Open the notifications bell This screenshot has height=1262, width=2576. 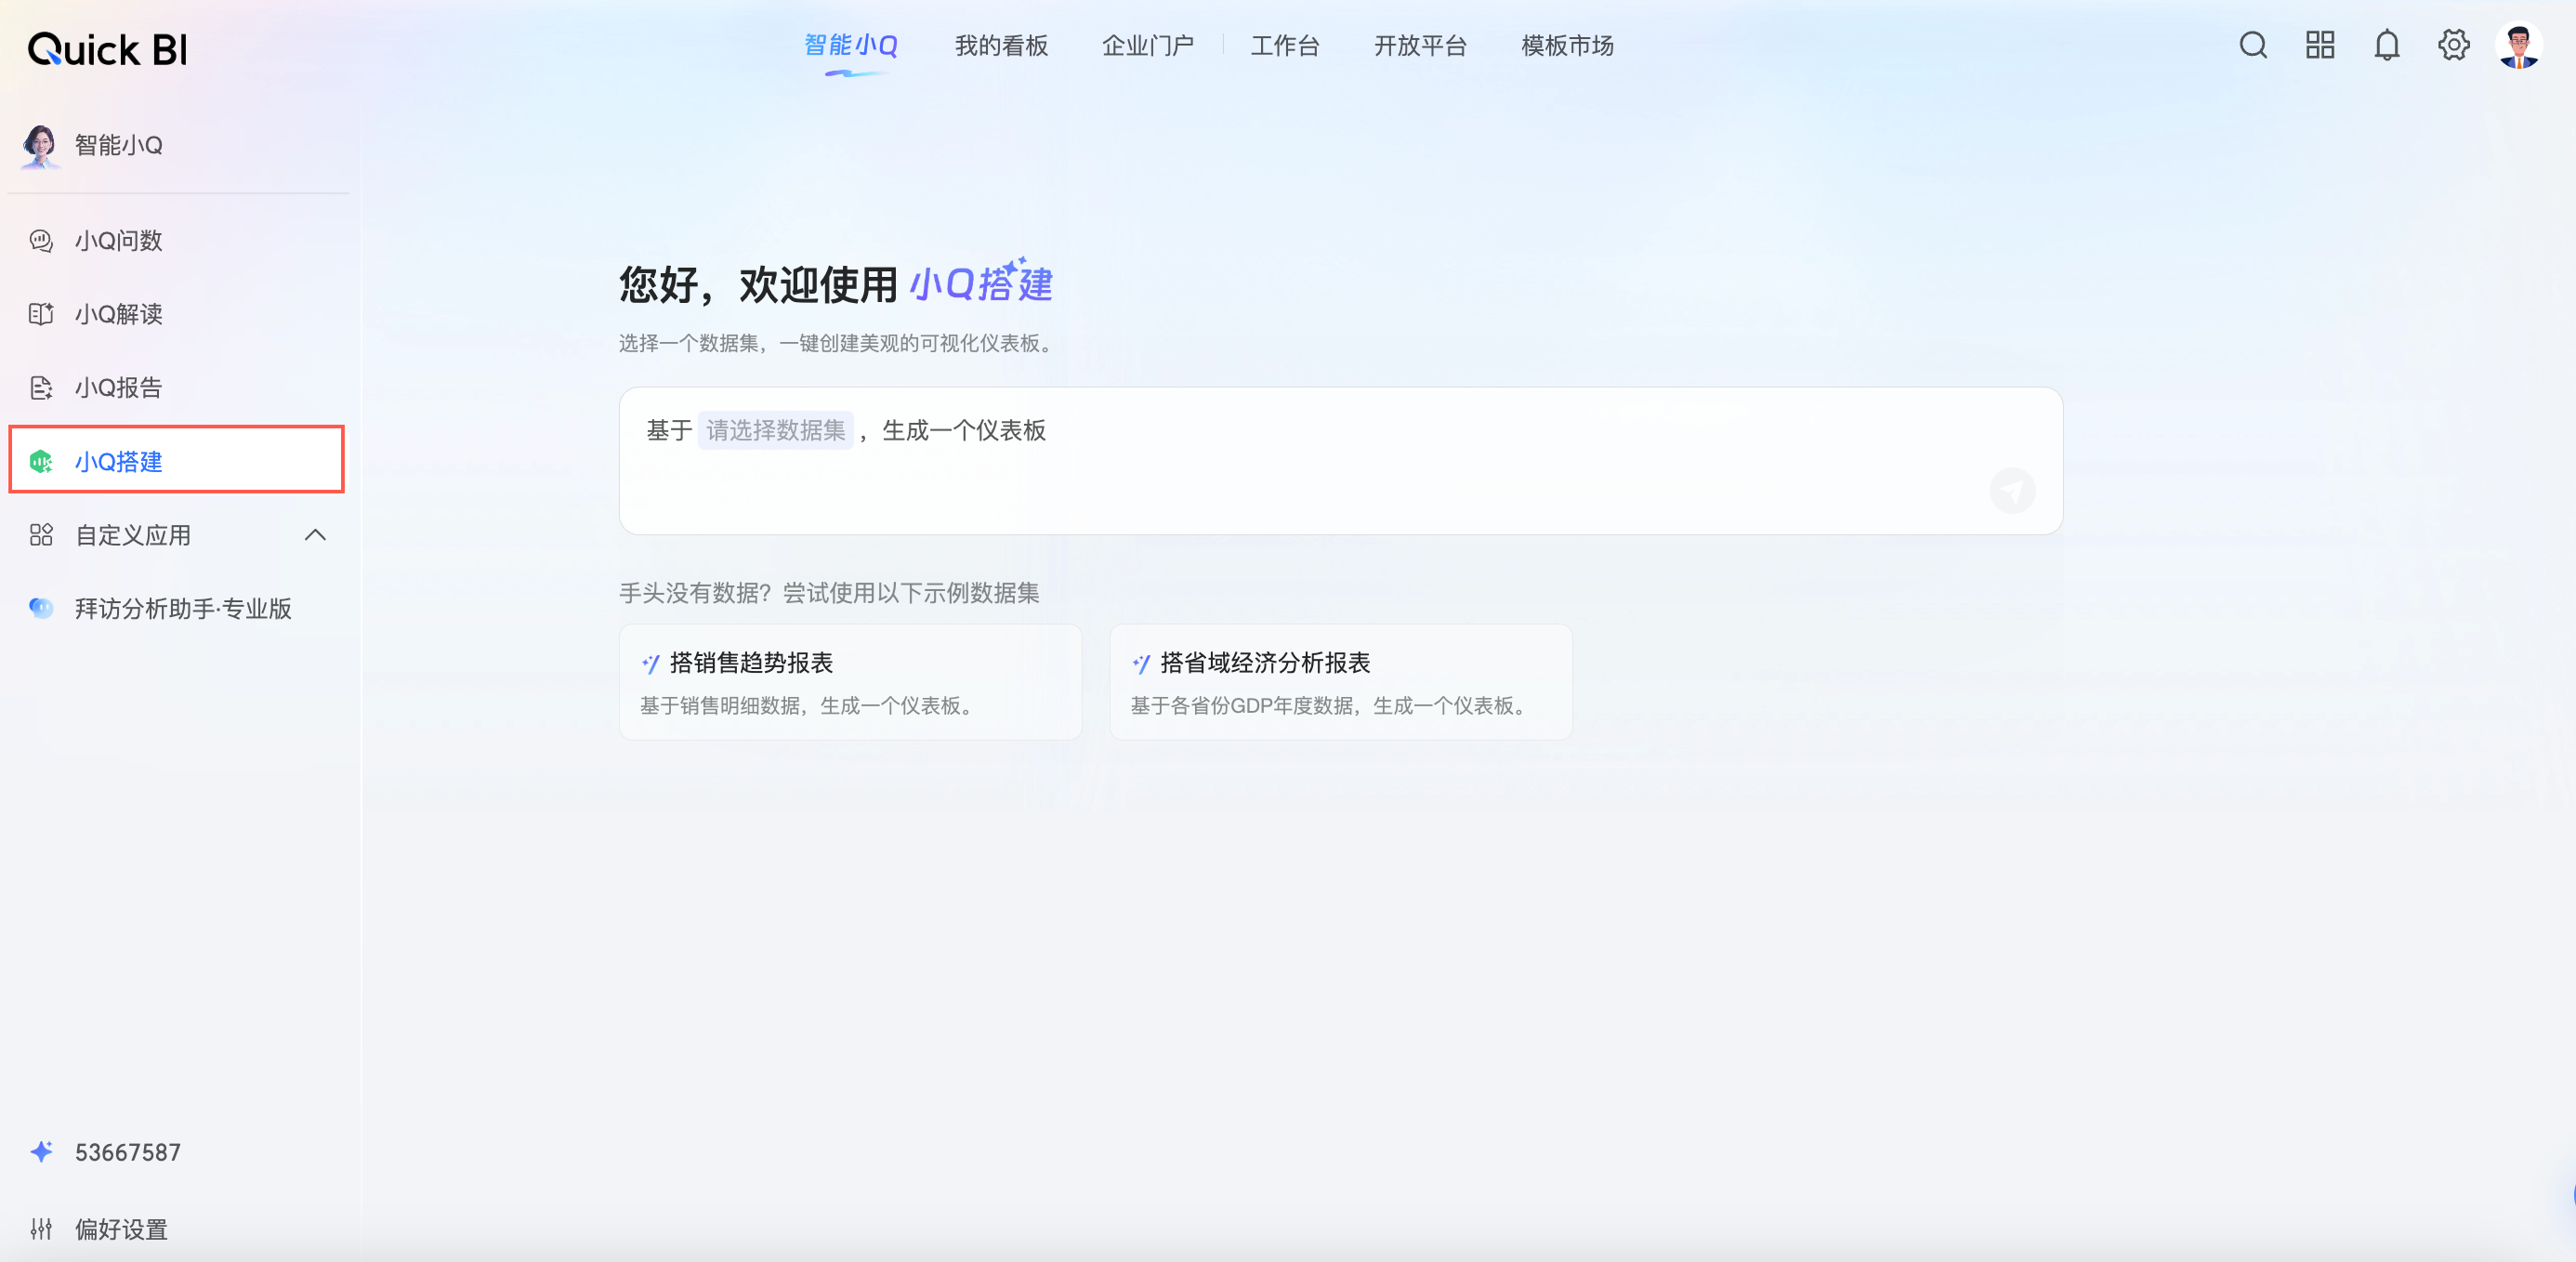pos(2387,45)
